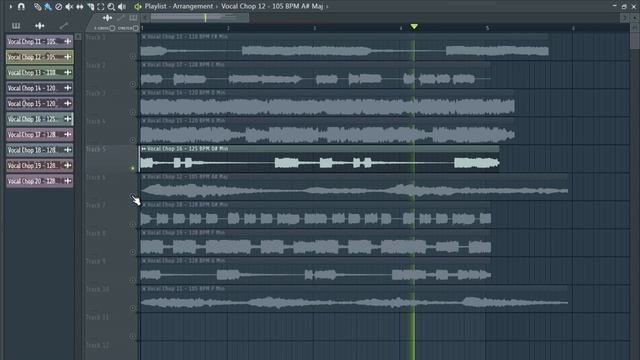
Task: Open clip menu of selected Vocal Chop 16 clip
Action: (144, 149)
